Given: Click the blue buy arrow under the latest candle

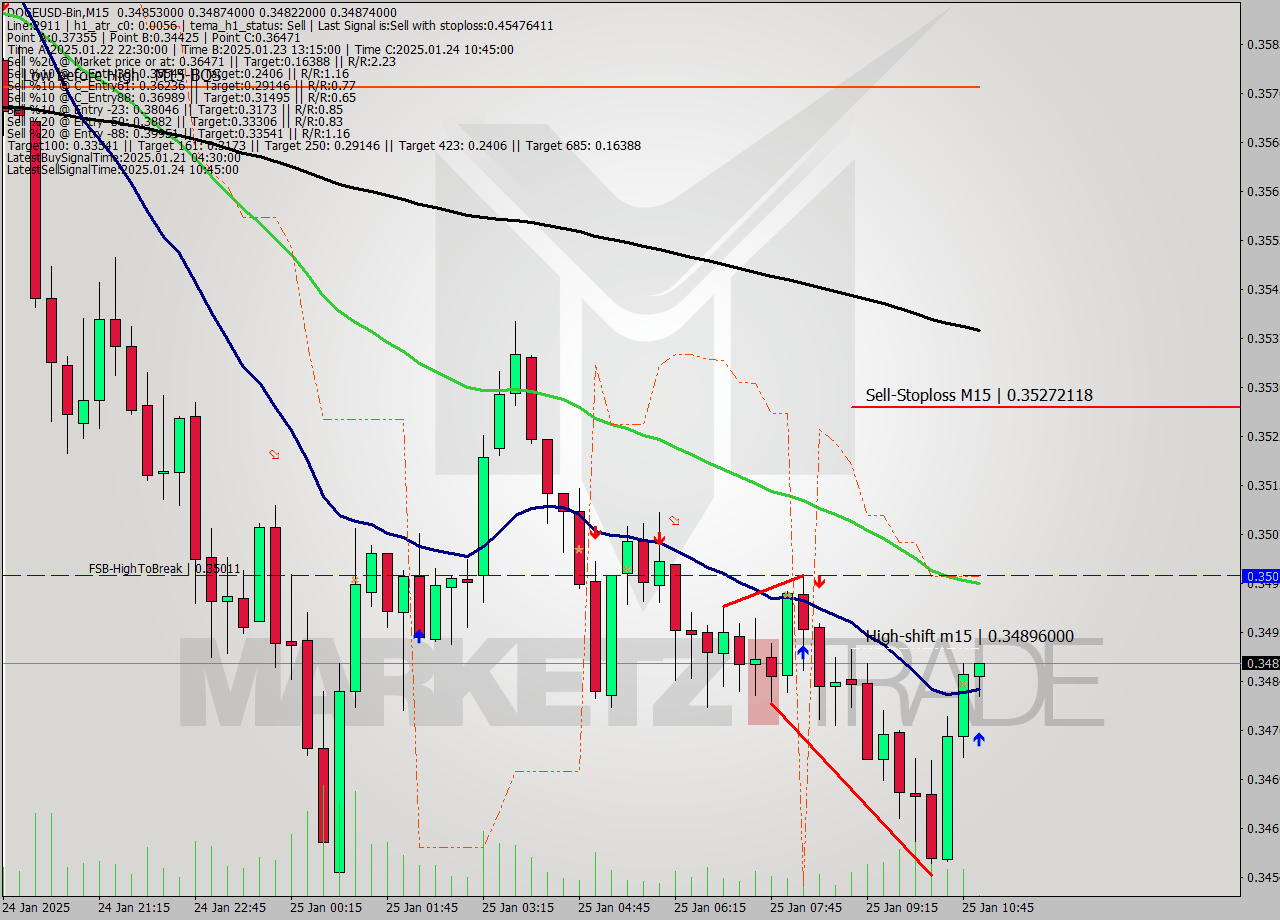Looking at the screenshot, I should tap(979, 739).
